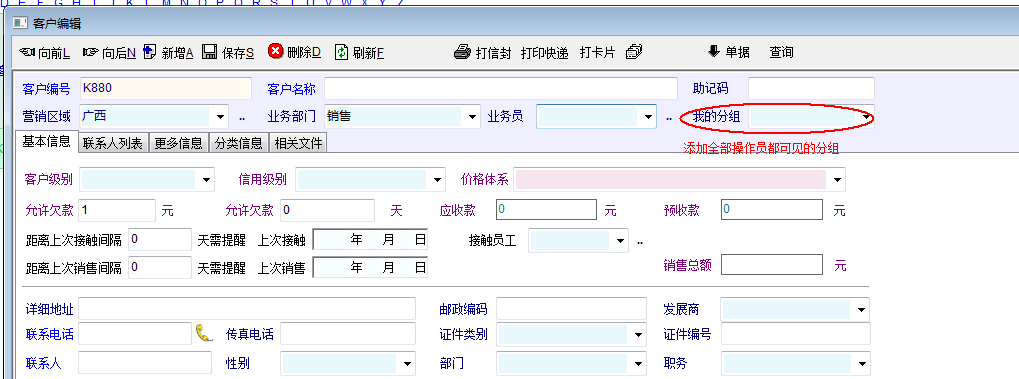Click the phone icon beside 联系电话
The image size is (1019, 379).
pyautogui.click(x=203, y=333)
